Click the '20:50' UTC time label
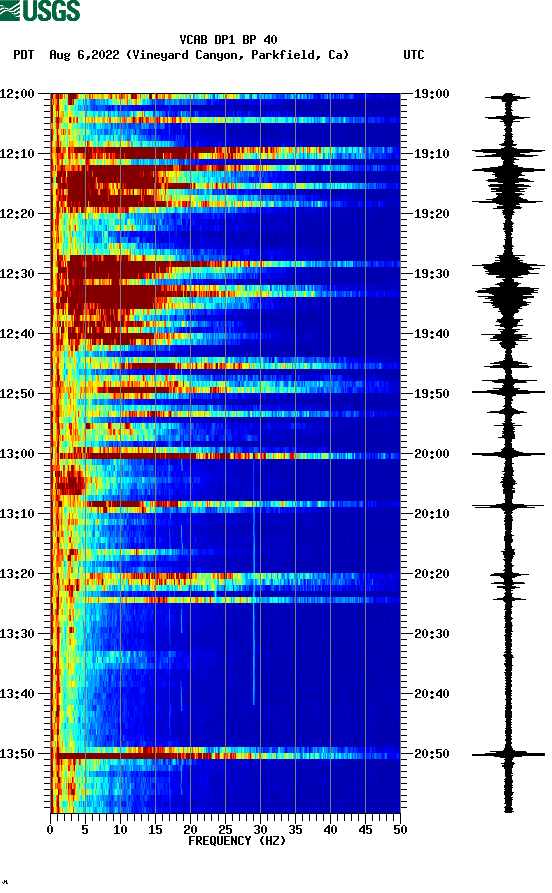 point(432,753)
